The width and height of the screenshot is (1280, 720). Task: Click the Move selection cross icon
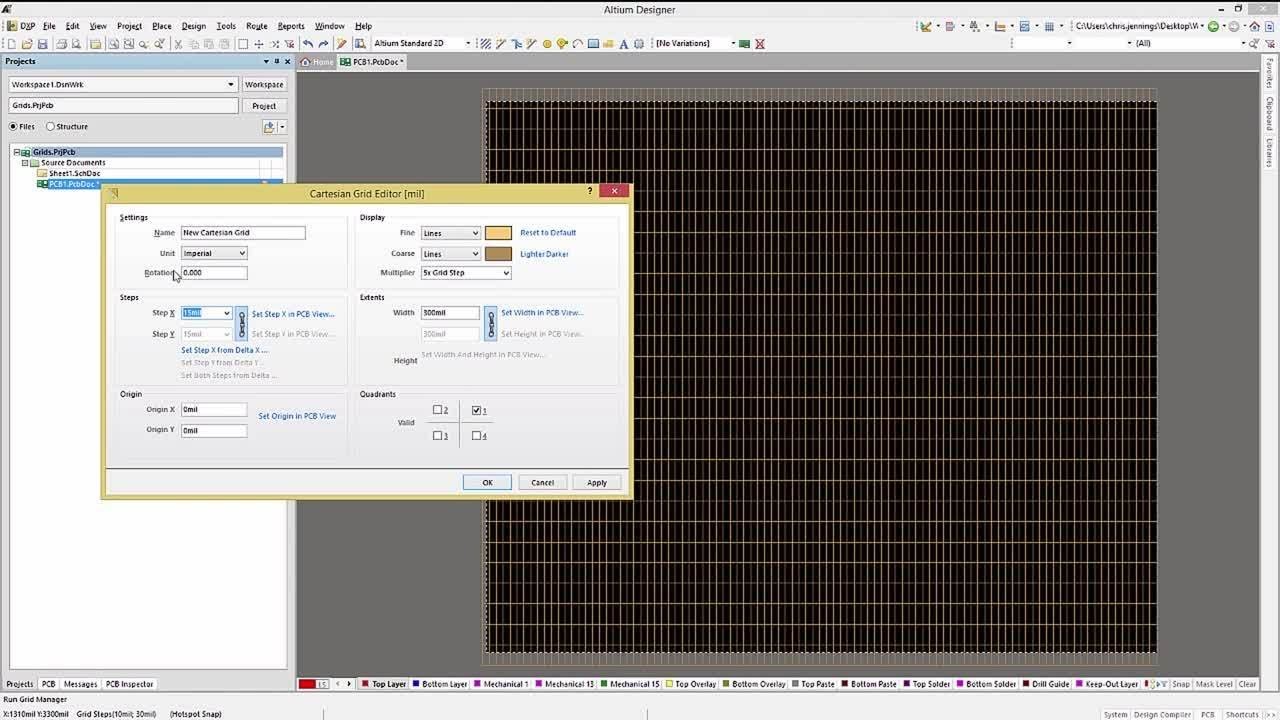pyautogui.click(x=259, y=44)
